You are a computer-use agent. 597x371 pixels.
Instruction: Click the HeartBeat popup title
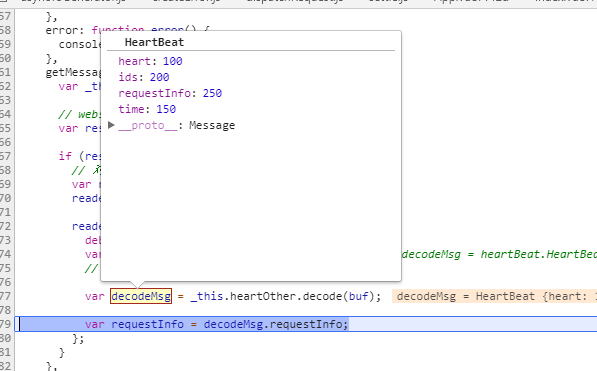point(154,42)
